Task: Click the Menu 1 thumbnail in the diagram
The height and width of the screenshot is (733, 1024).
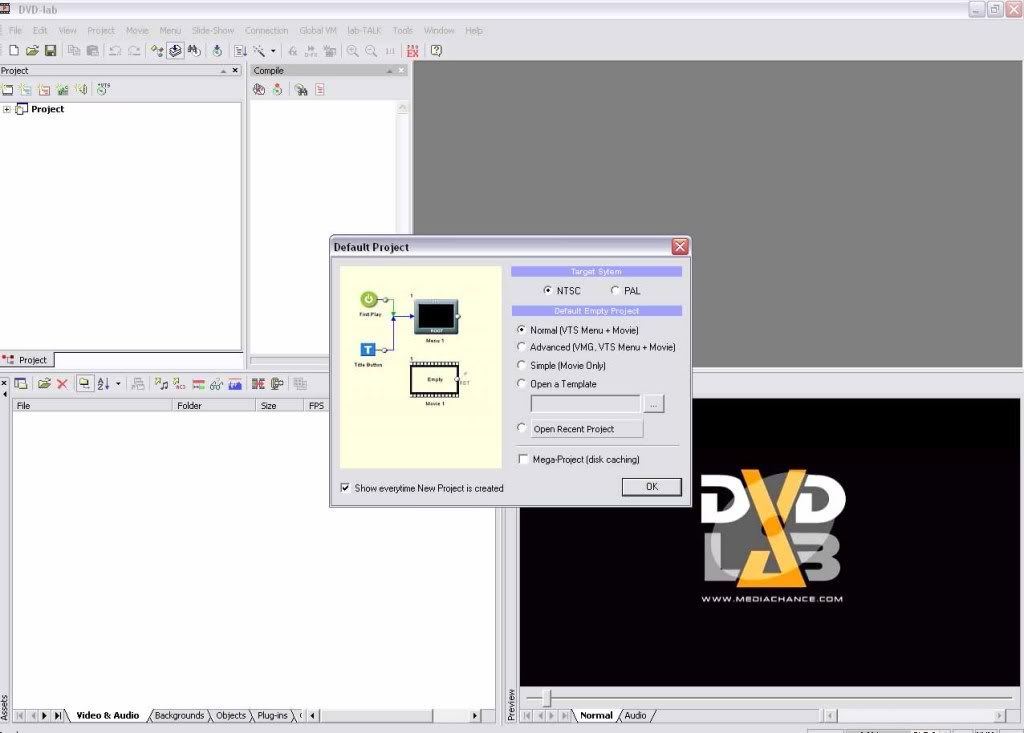Action: coord(436,317)
